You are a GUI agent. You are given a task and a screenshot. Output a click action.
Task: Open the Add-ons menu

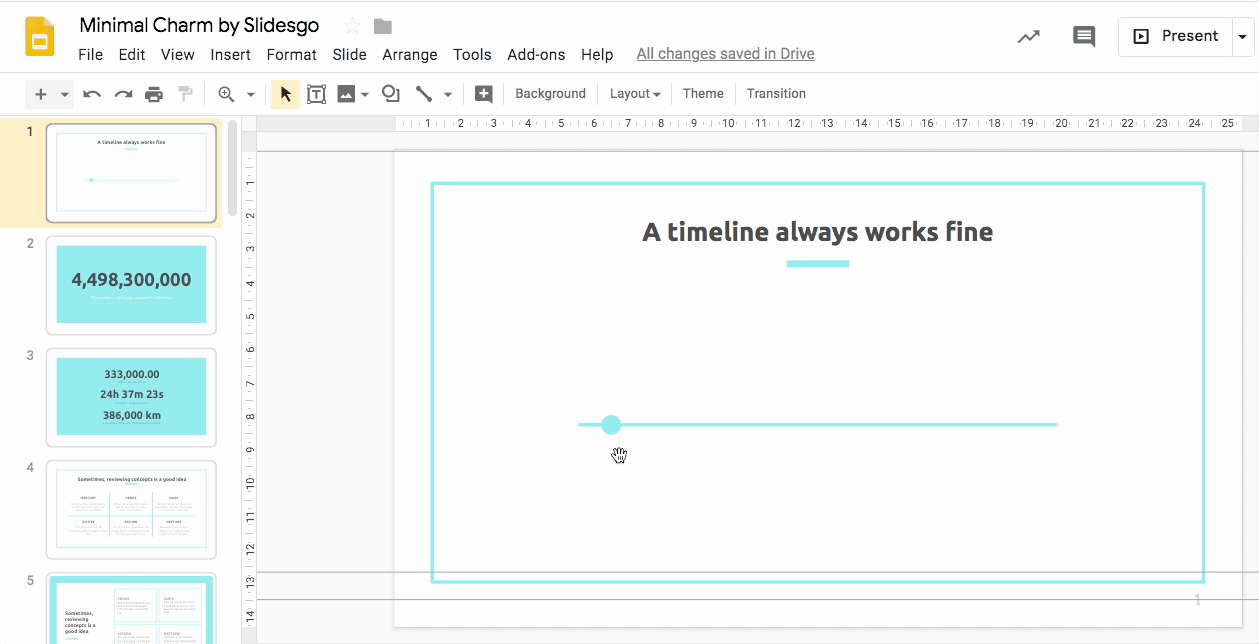click(x=536, y=55)
